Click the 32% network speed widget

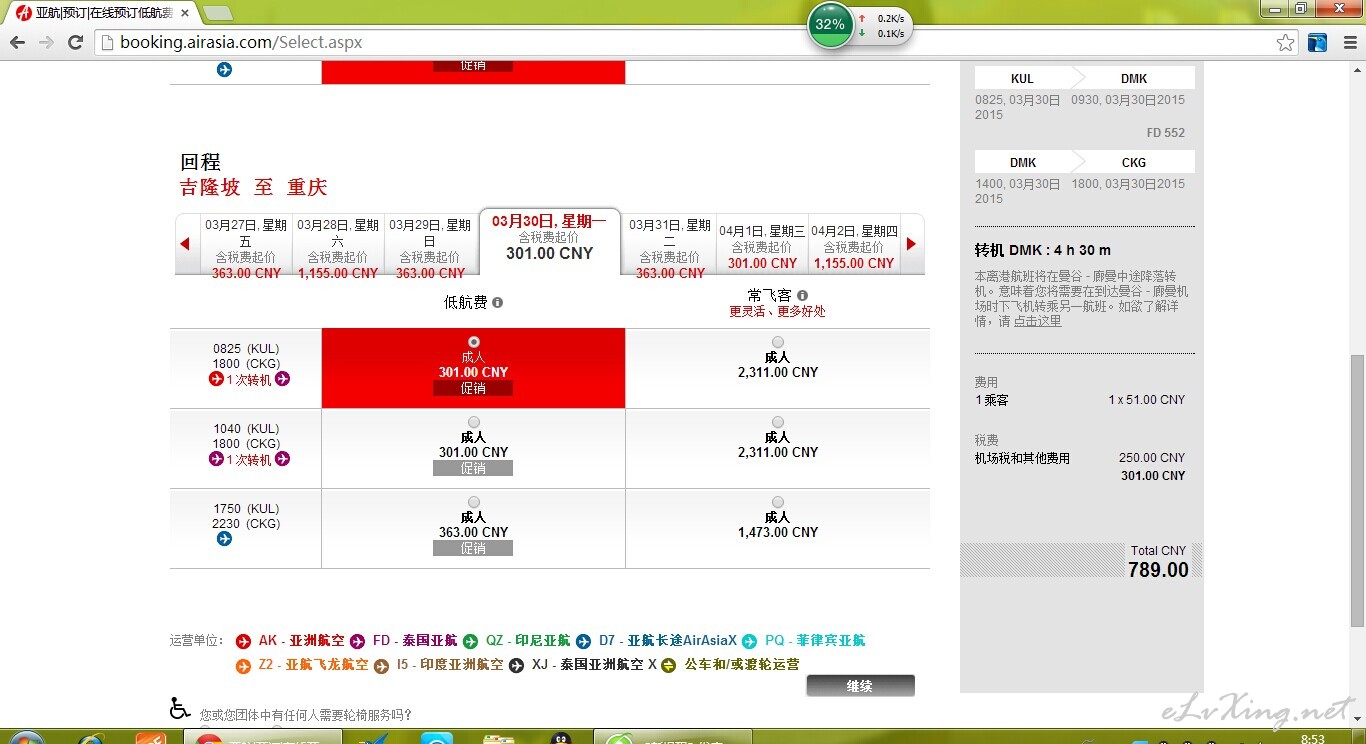[x=860, y=25]
